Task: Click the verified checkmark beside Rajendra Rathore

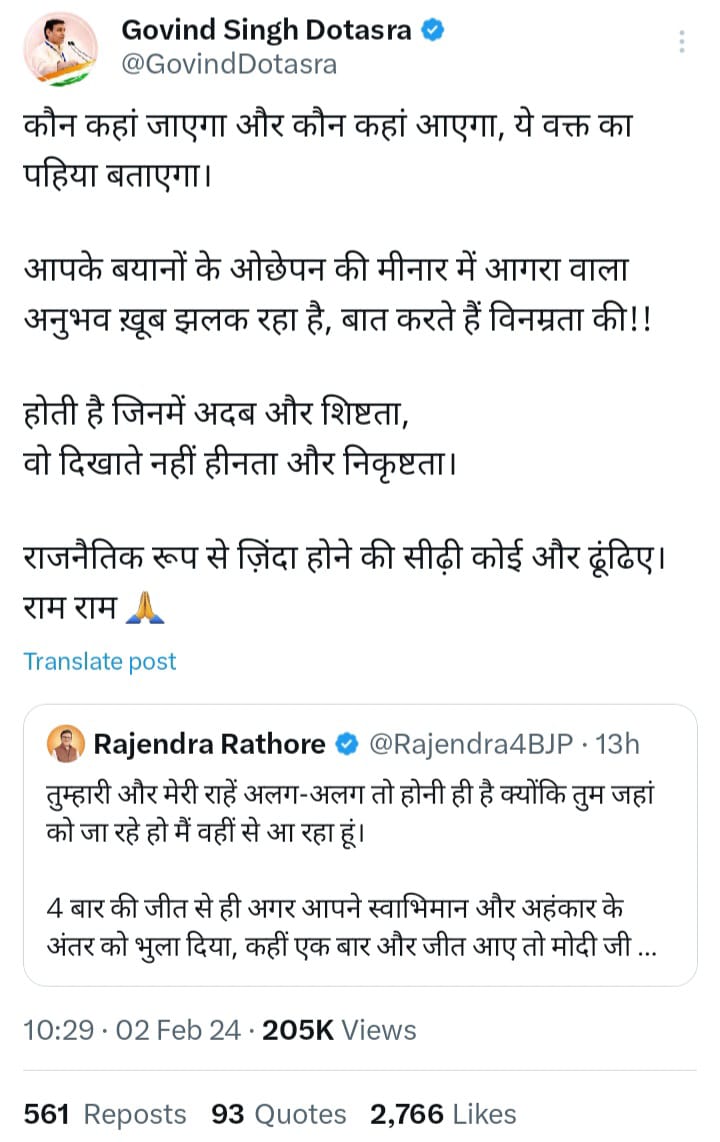Action: pyautogui.click(x=348, y=743)
